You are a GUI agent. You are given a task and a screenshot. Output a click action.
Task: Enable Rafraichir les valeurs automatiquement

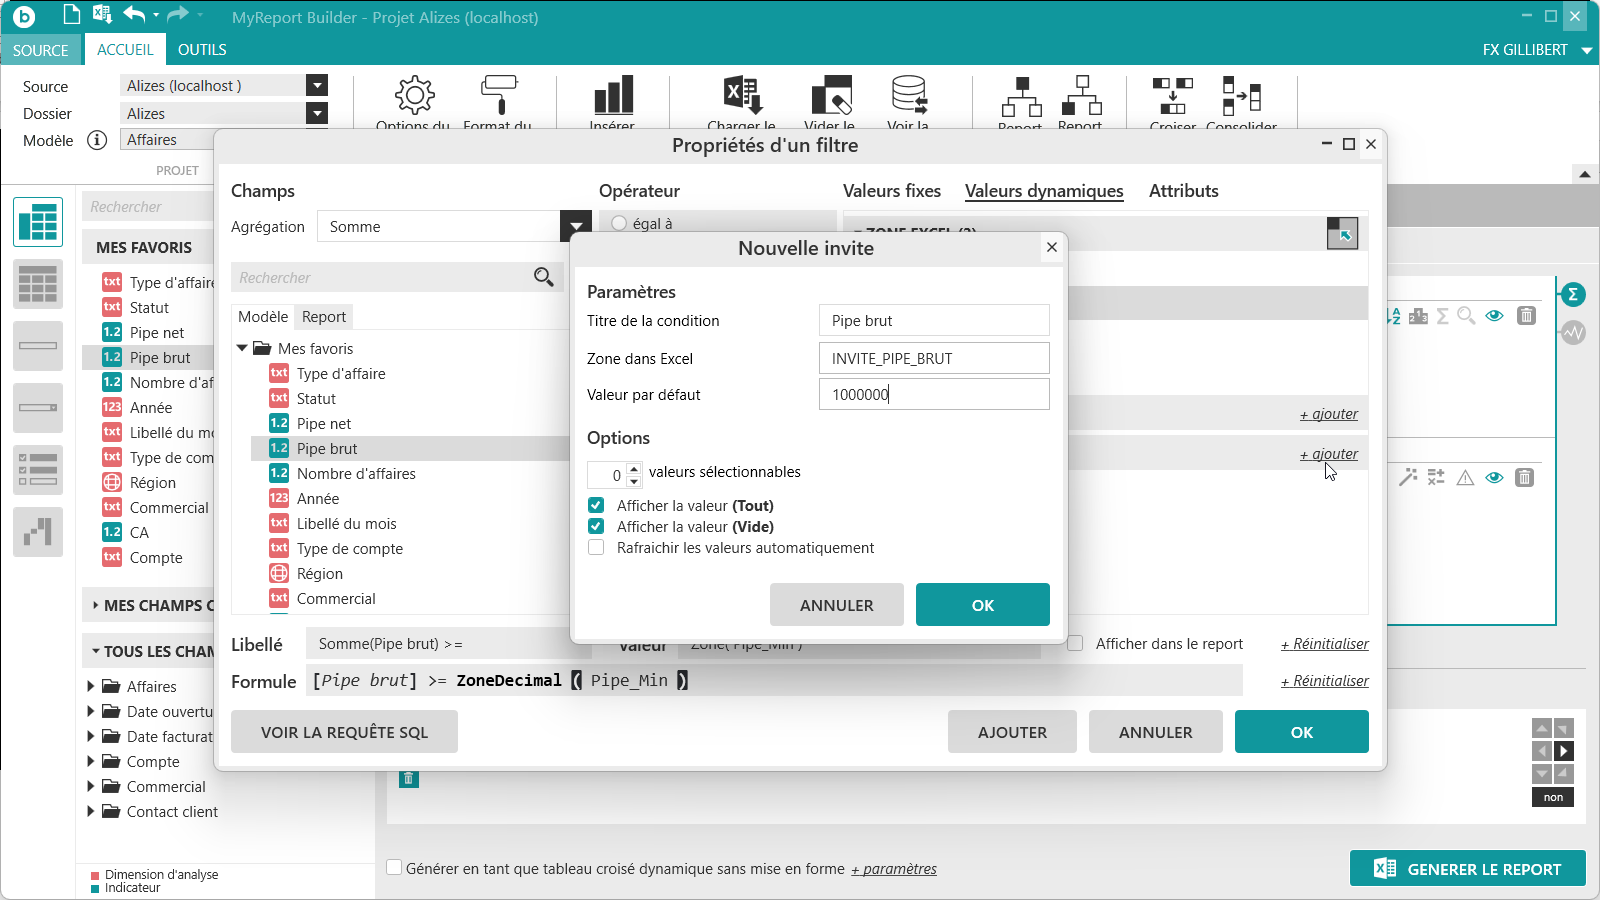point(596,548)
